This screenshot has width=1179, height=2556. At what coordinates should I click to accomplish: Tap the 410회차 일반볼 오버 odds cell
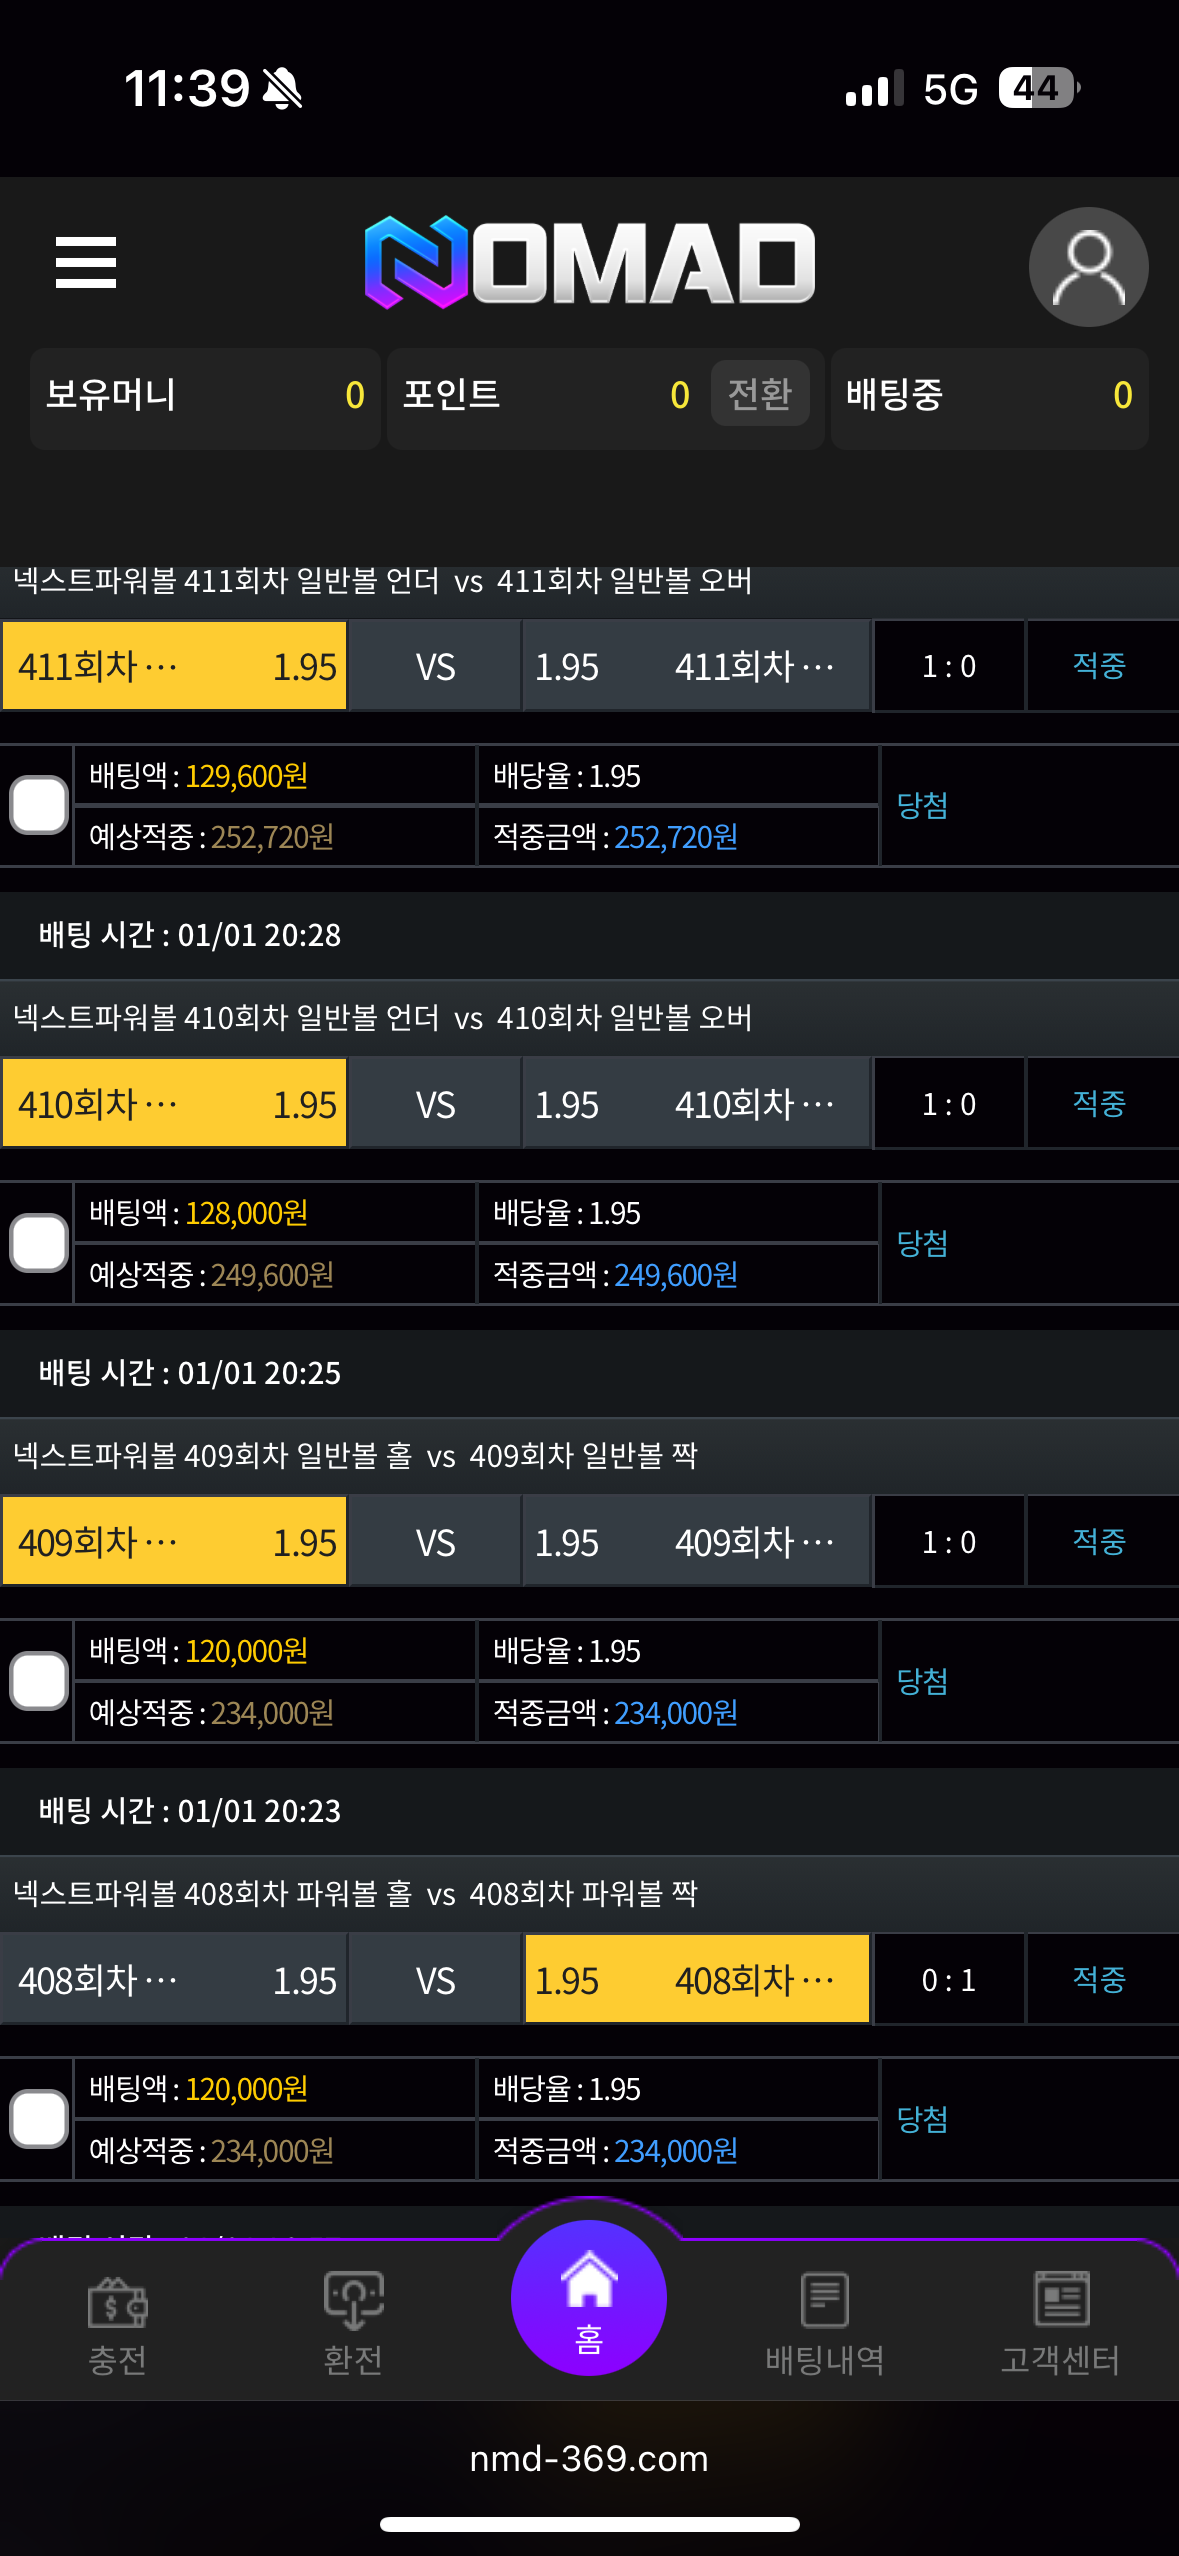(697, 1104)
